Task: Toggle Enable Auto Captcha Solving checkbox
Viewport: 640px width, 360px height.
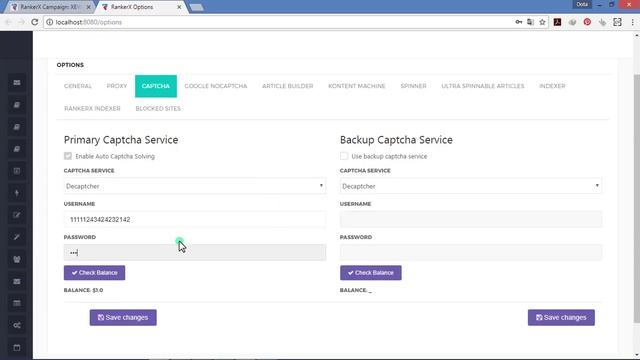Action: tap(68, 156)
